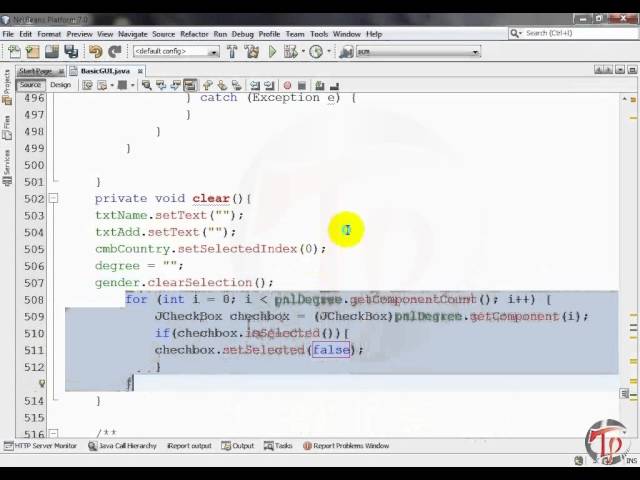Open the Debug menu
The width and height of the screenshot is (640, 480).
click(242, 34)
